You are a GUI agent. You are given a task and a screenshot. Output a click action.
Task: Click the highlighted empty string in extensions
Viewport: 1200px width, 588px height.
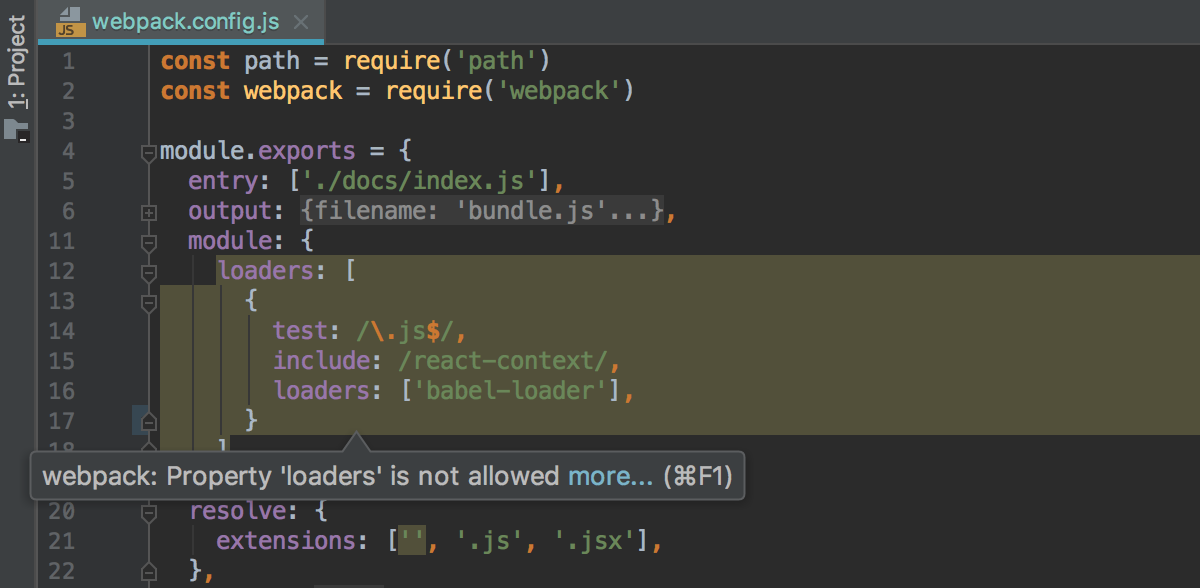pyautogui.click(x=411, y=541)
